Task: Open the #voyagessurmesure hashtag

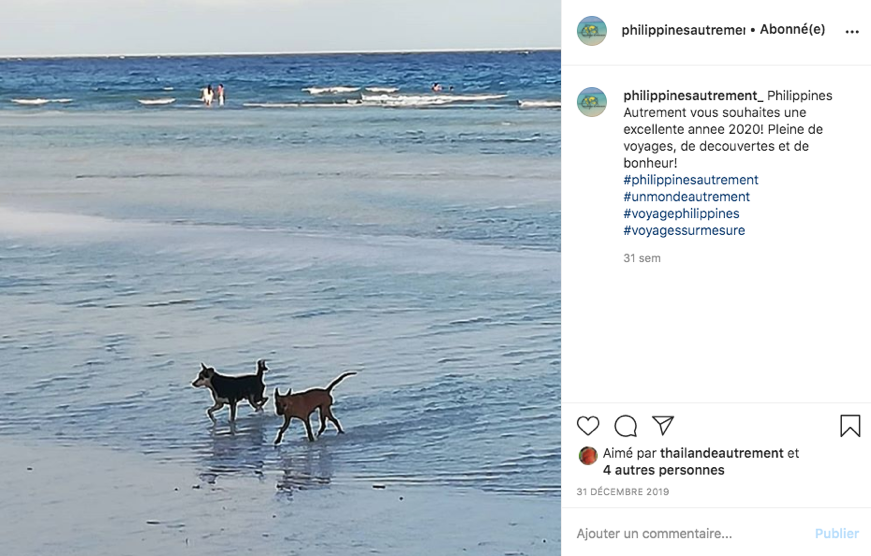Action: click(684, 231)
